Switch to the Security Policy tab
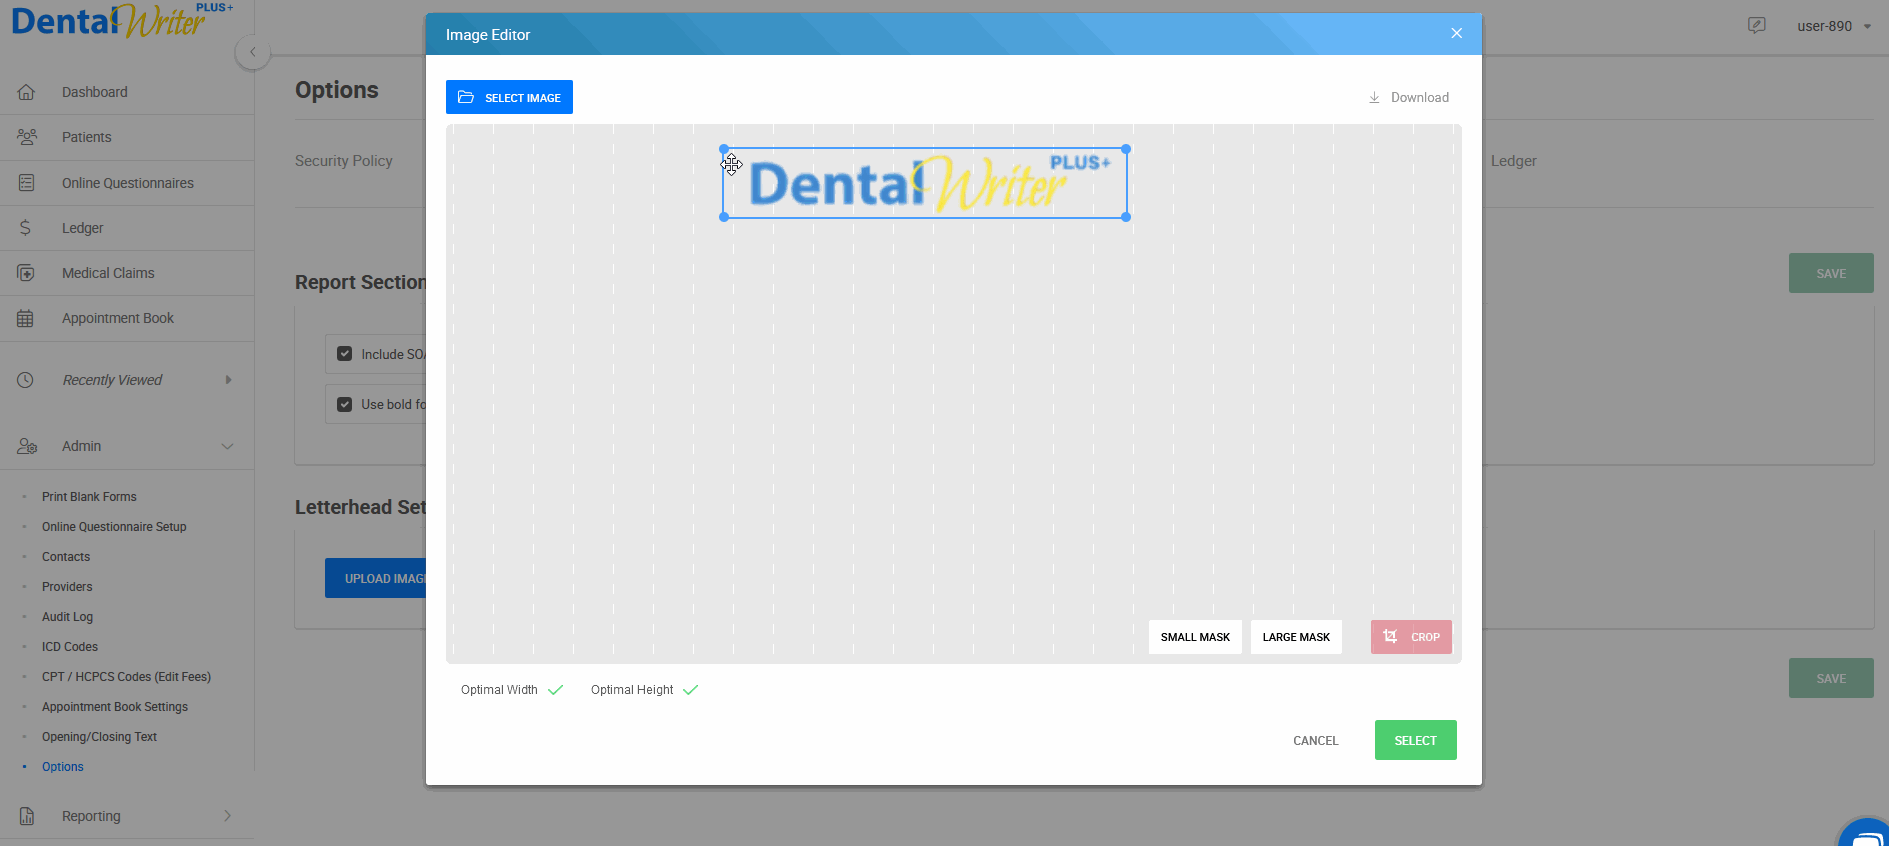The width and height of the screenshot is (1889, 846). point(343,161)
